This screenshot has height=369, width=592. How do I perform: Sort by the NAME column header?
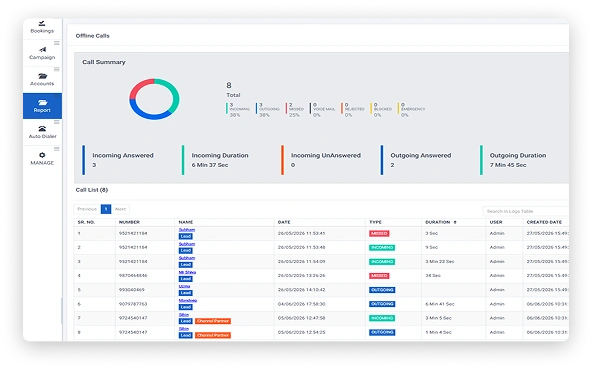pos(186,222)
